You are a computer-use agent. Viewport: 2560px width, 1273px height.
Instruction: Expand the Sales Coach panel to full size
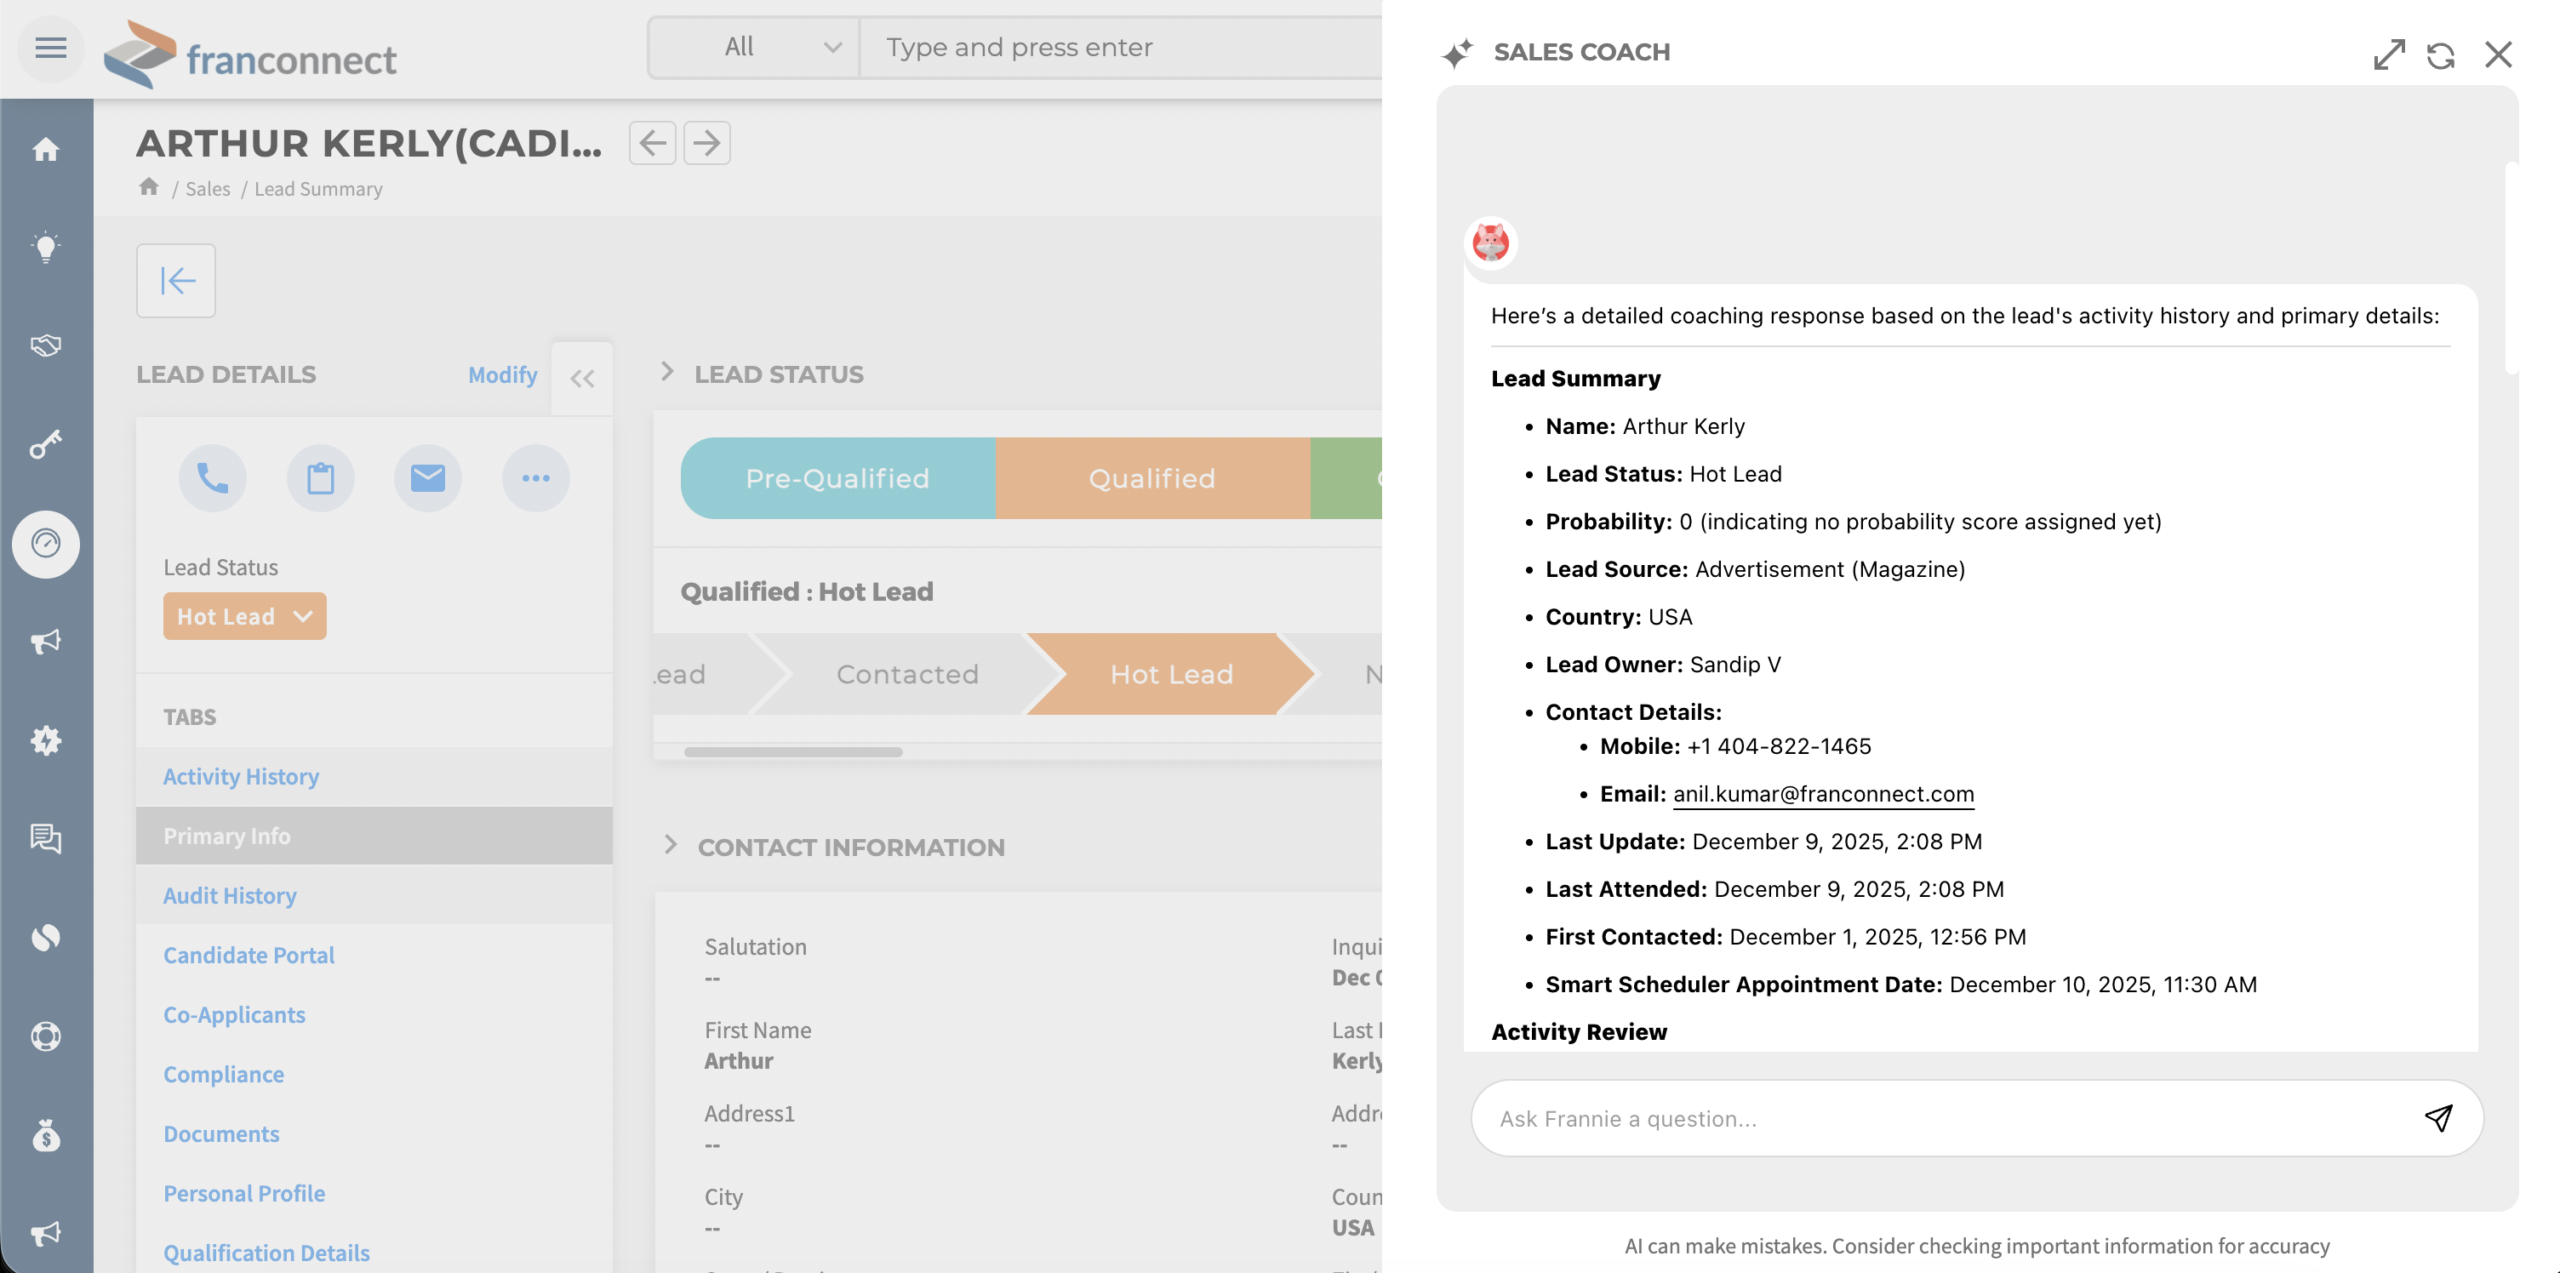(2389, 54)
